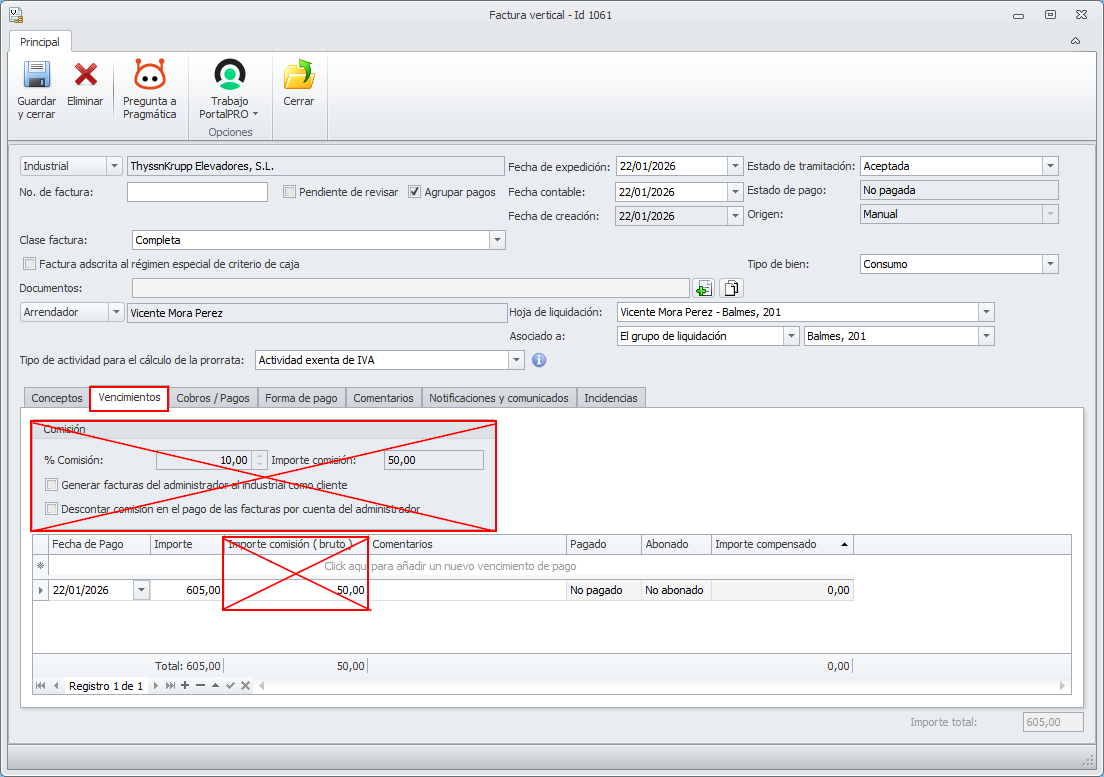
Task: Select the Principal ribbon tab
Action: 40,42
